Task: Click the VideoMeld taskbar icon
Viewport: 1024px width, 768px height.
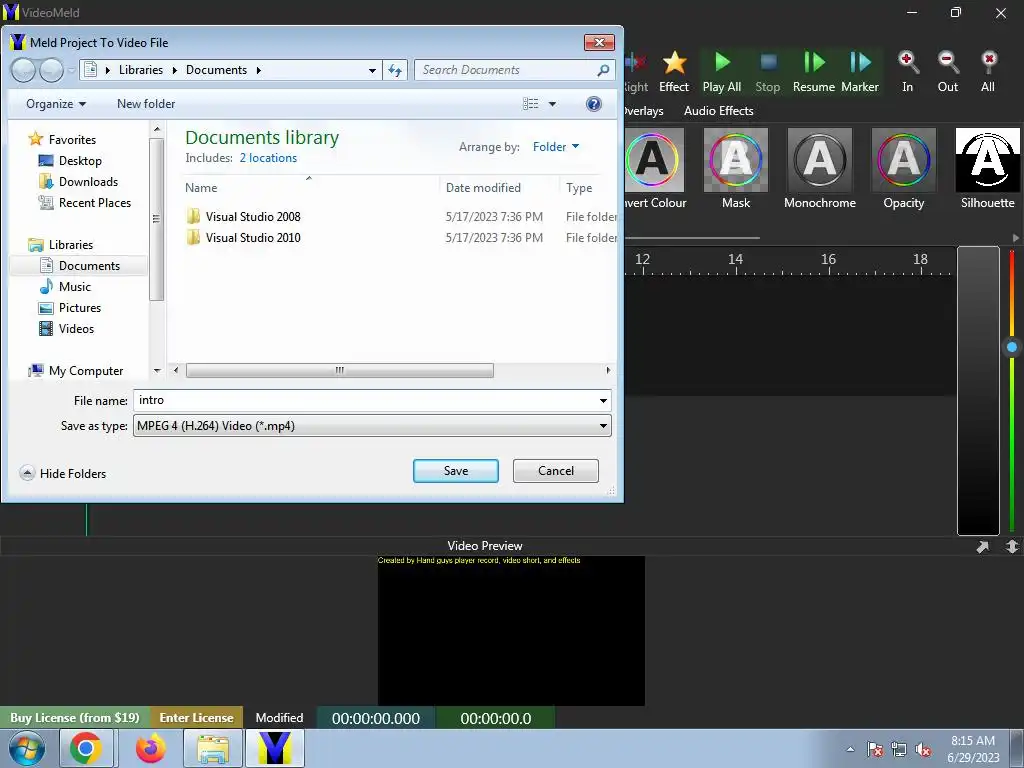Action: pyautogui.click(x=275, y=748)
